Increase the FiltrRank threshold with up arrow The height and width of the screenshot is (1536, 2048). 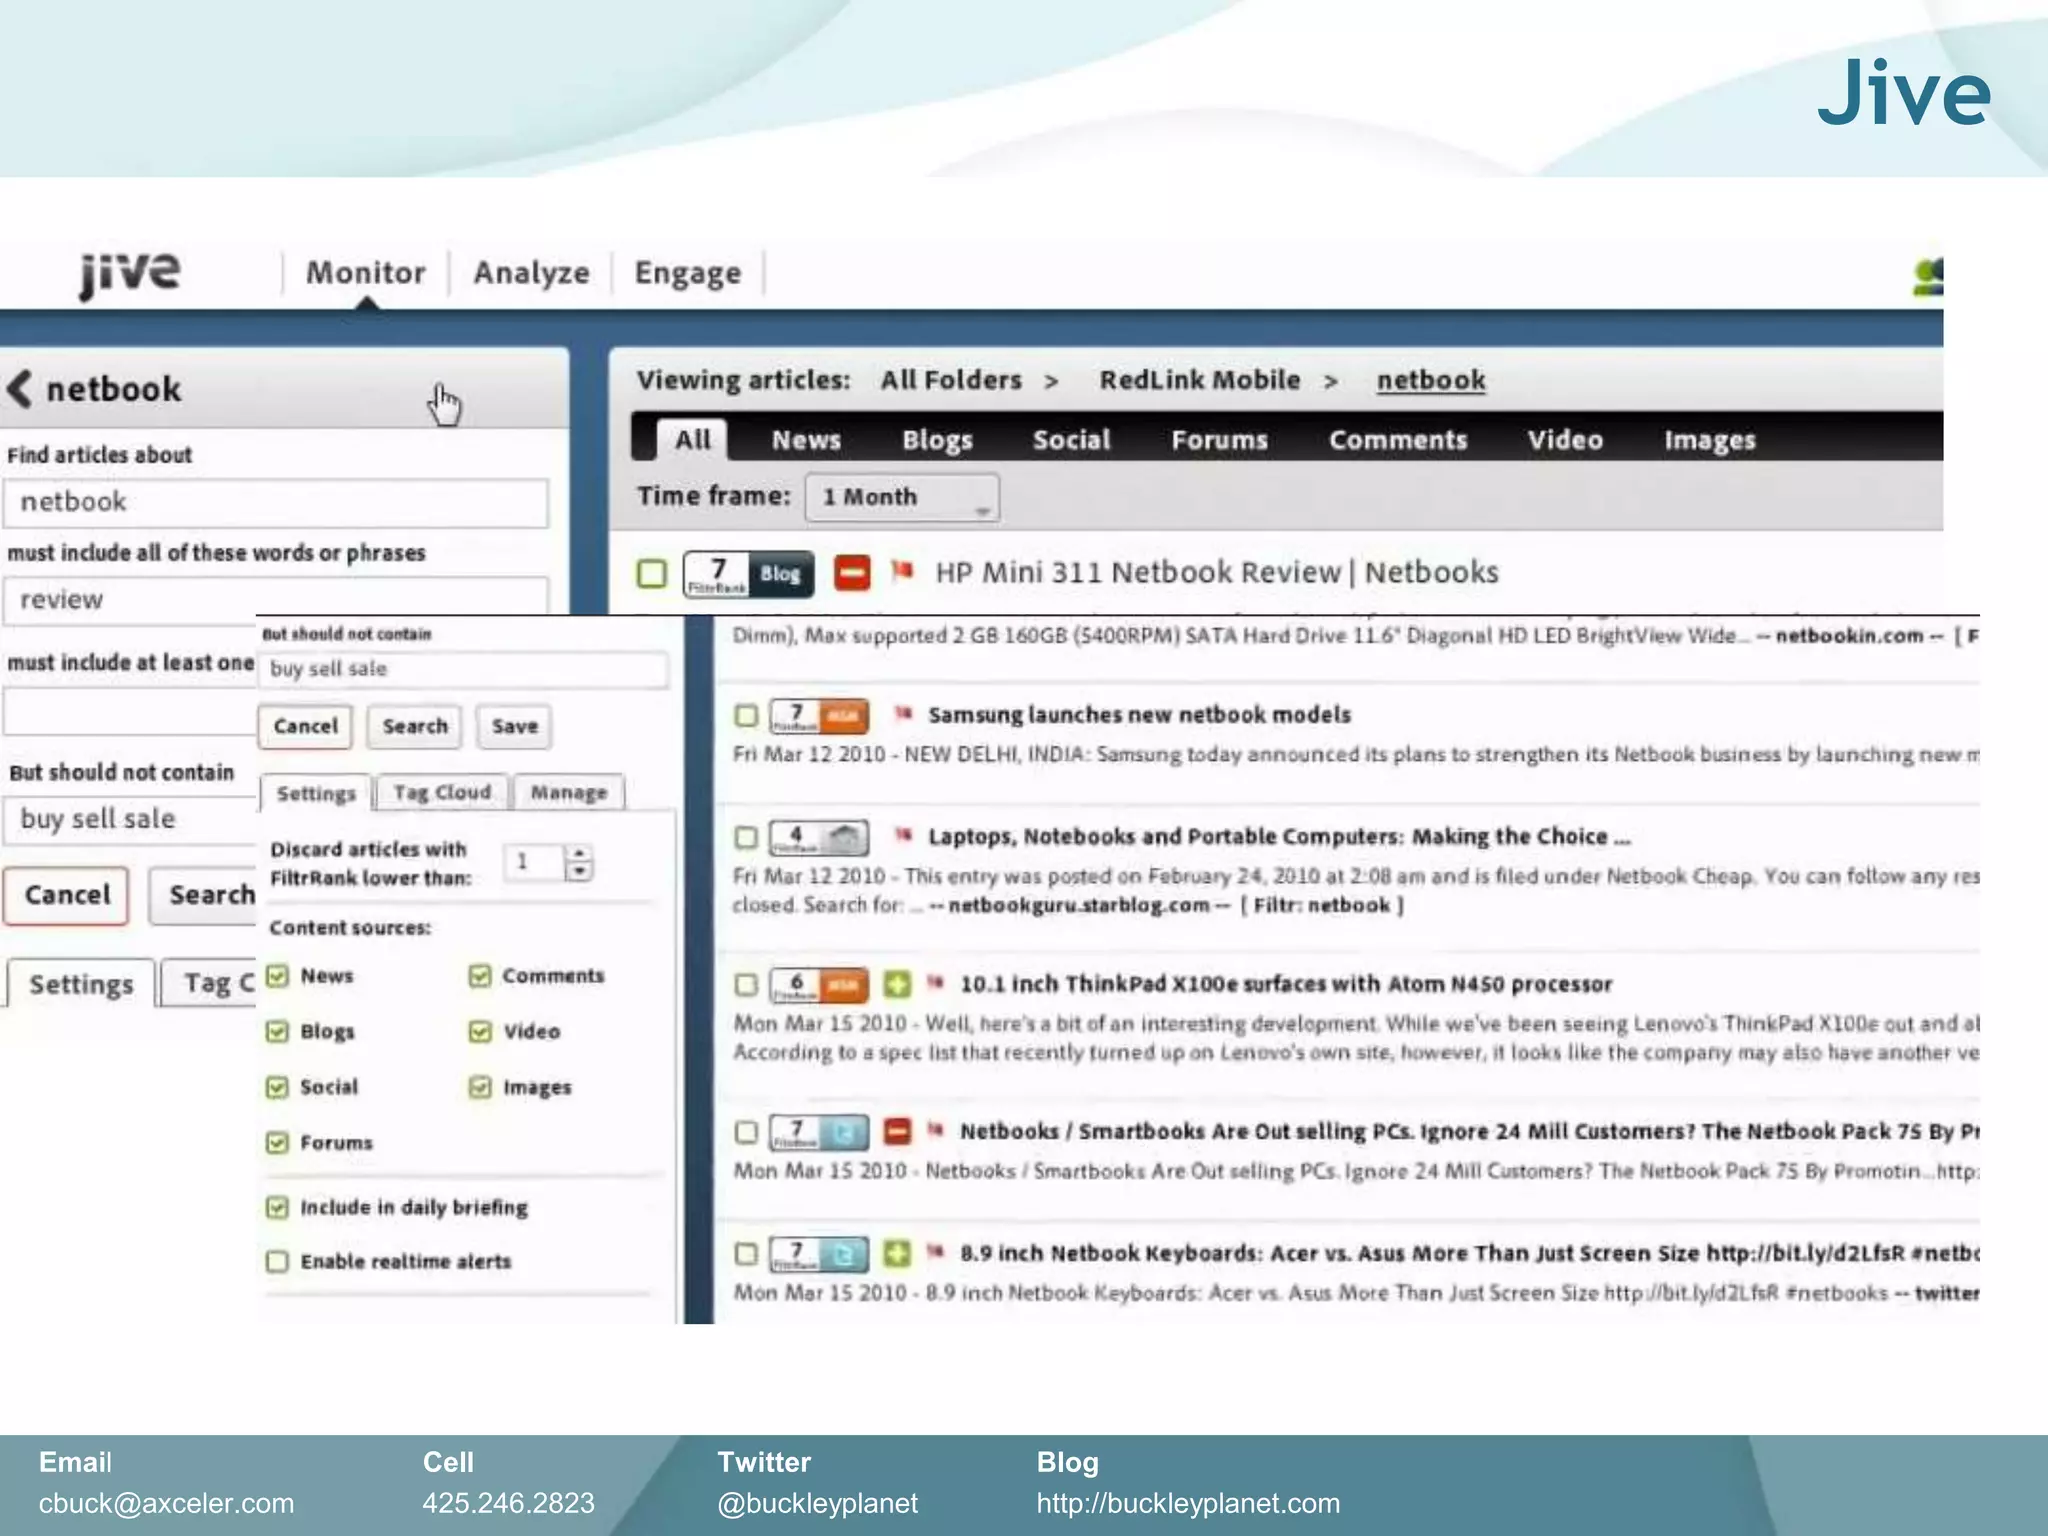point(579,853)
